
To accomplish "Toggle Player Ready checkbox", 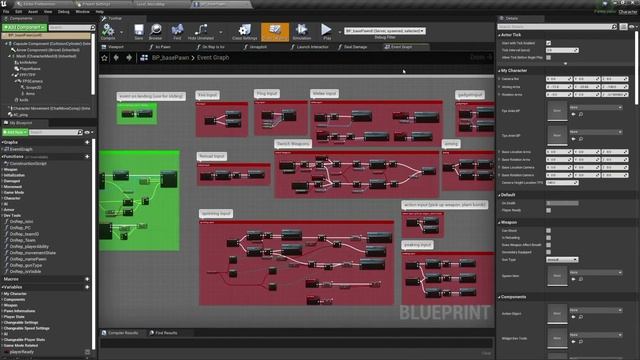I will coord(549,210).
